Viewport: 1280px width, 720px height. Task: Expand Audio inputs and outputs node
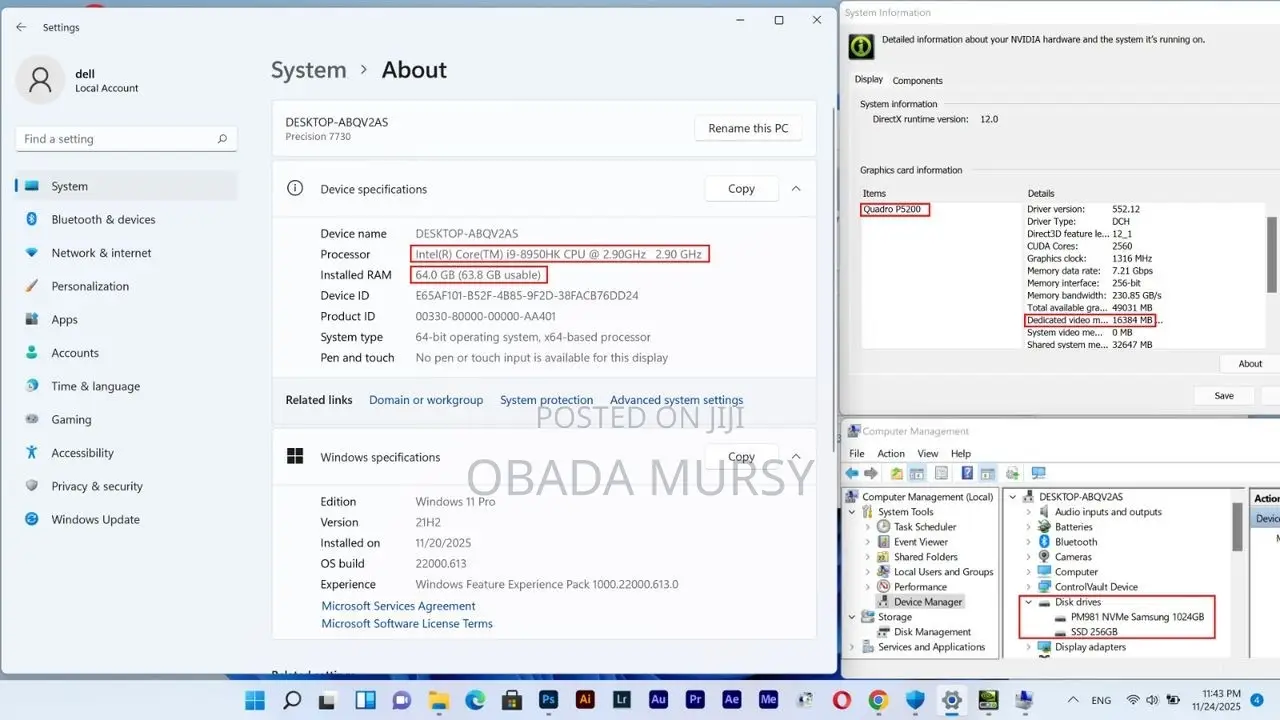pyautogui.click(x=1028, y=512)
